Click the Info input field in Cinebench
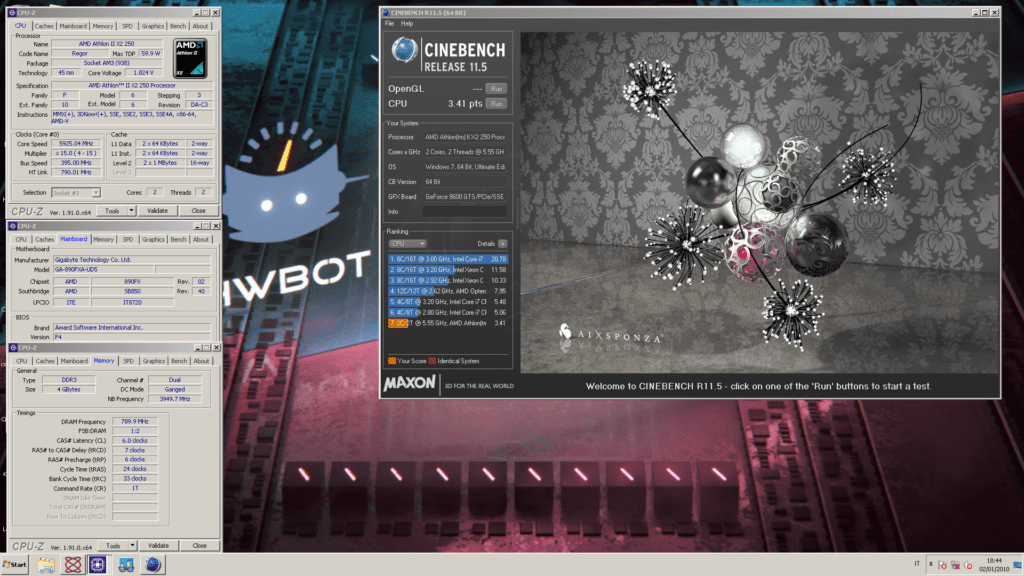1024x576 pixels. pos(464,212)
